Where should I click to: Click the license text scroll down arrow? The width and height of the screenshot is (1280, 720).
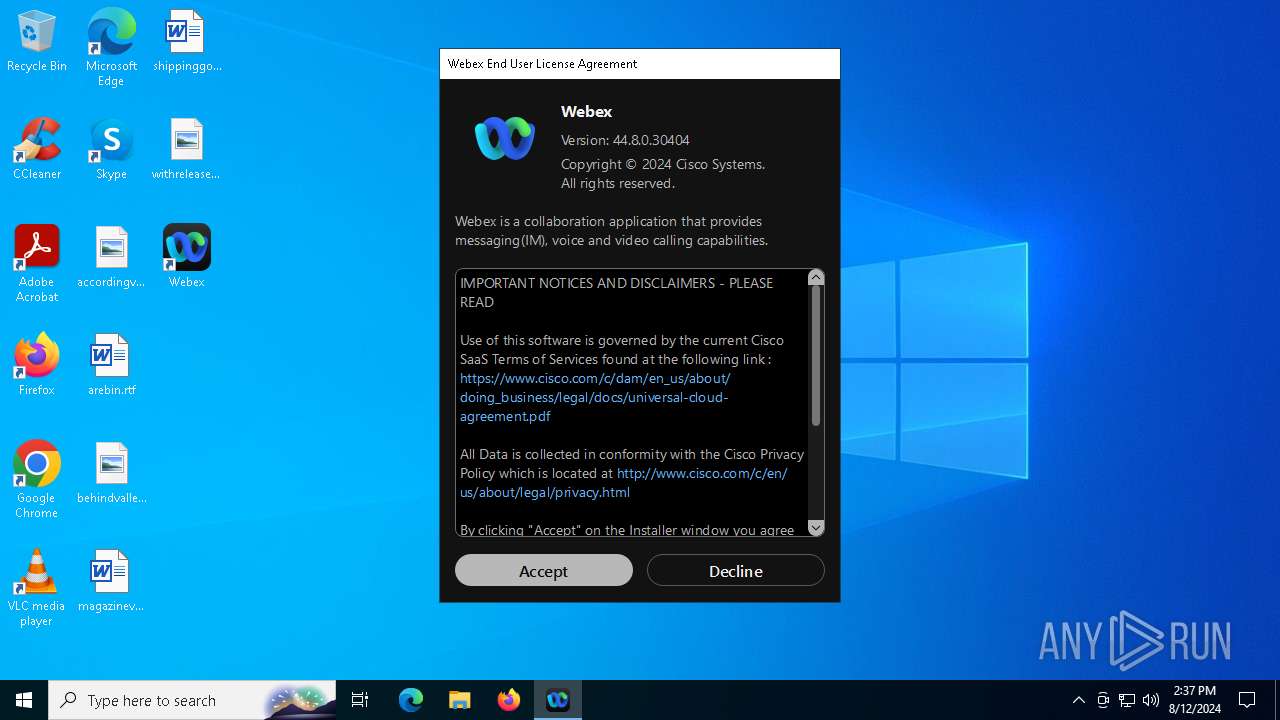816,528
